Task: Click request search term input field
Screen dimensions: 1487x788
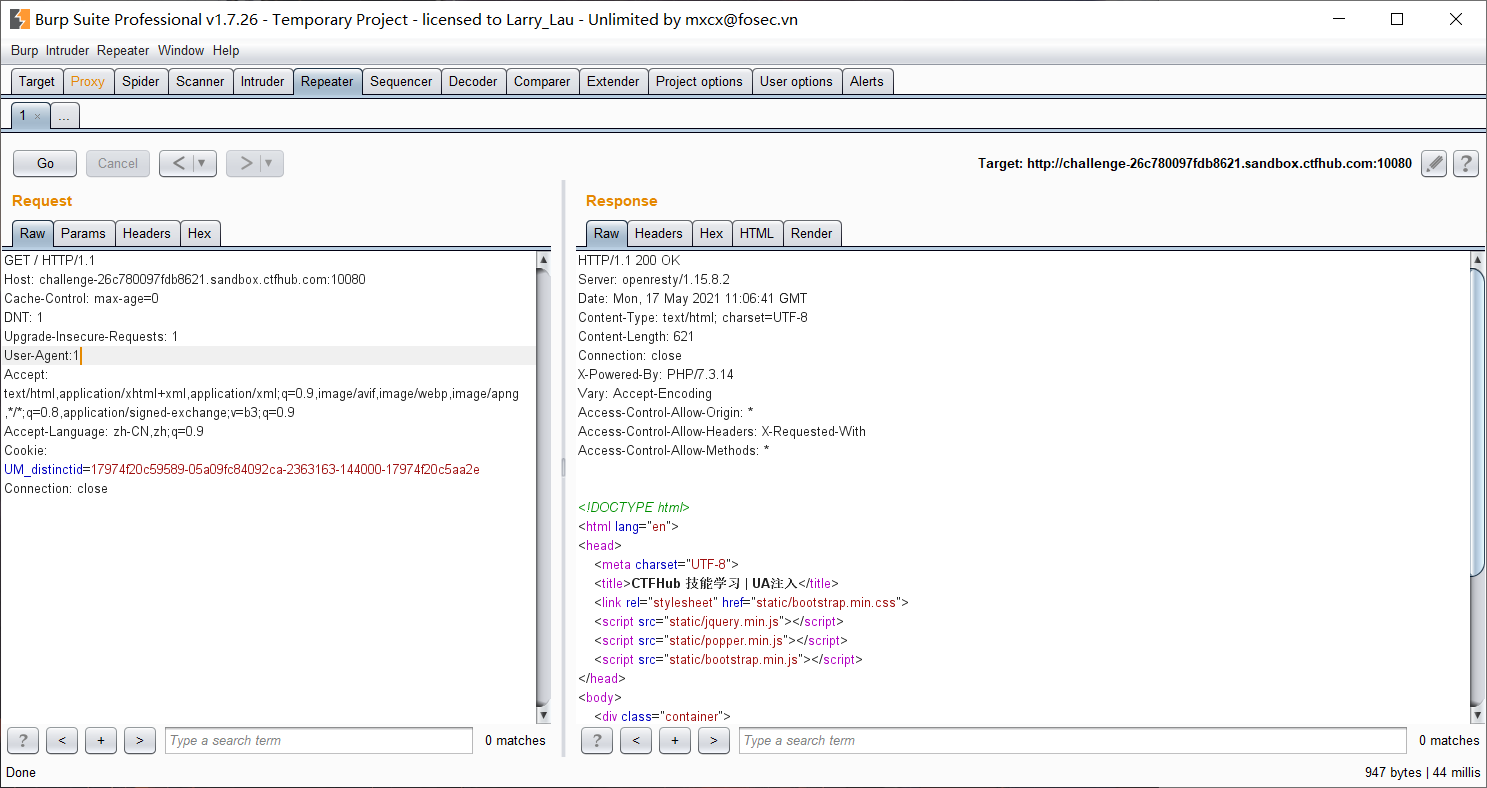Action: [x=318, y=740]
